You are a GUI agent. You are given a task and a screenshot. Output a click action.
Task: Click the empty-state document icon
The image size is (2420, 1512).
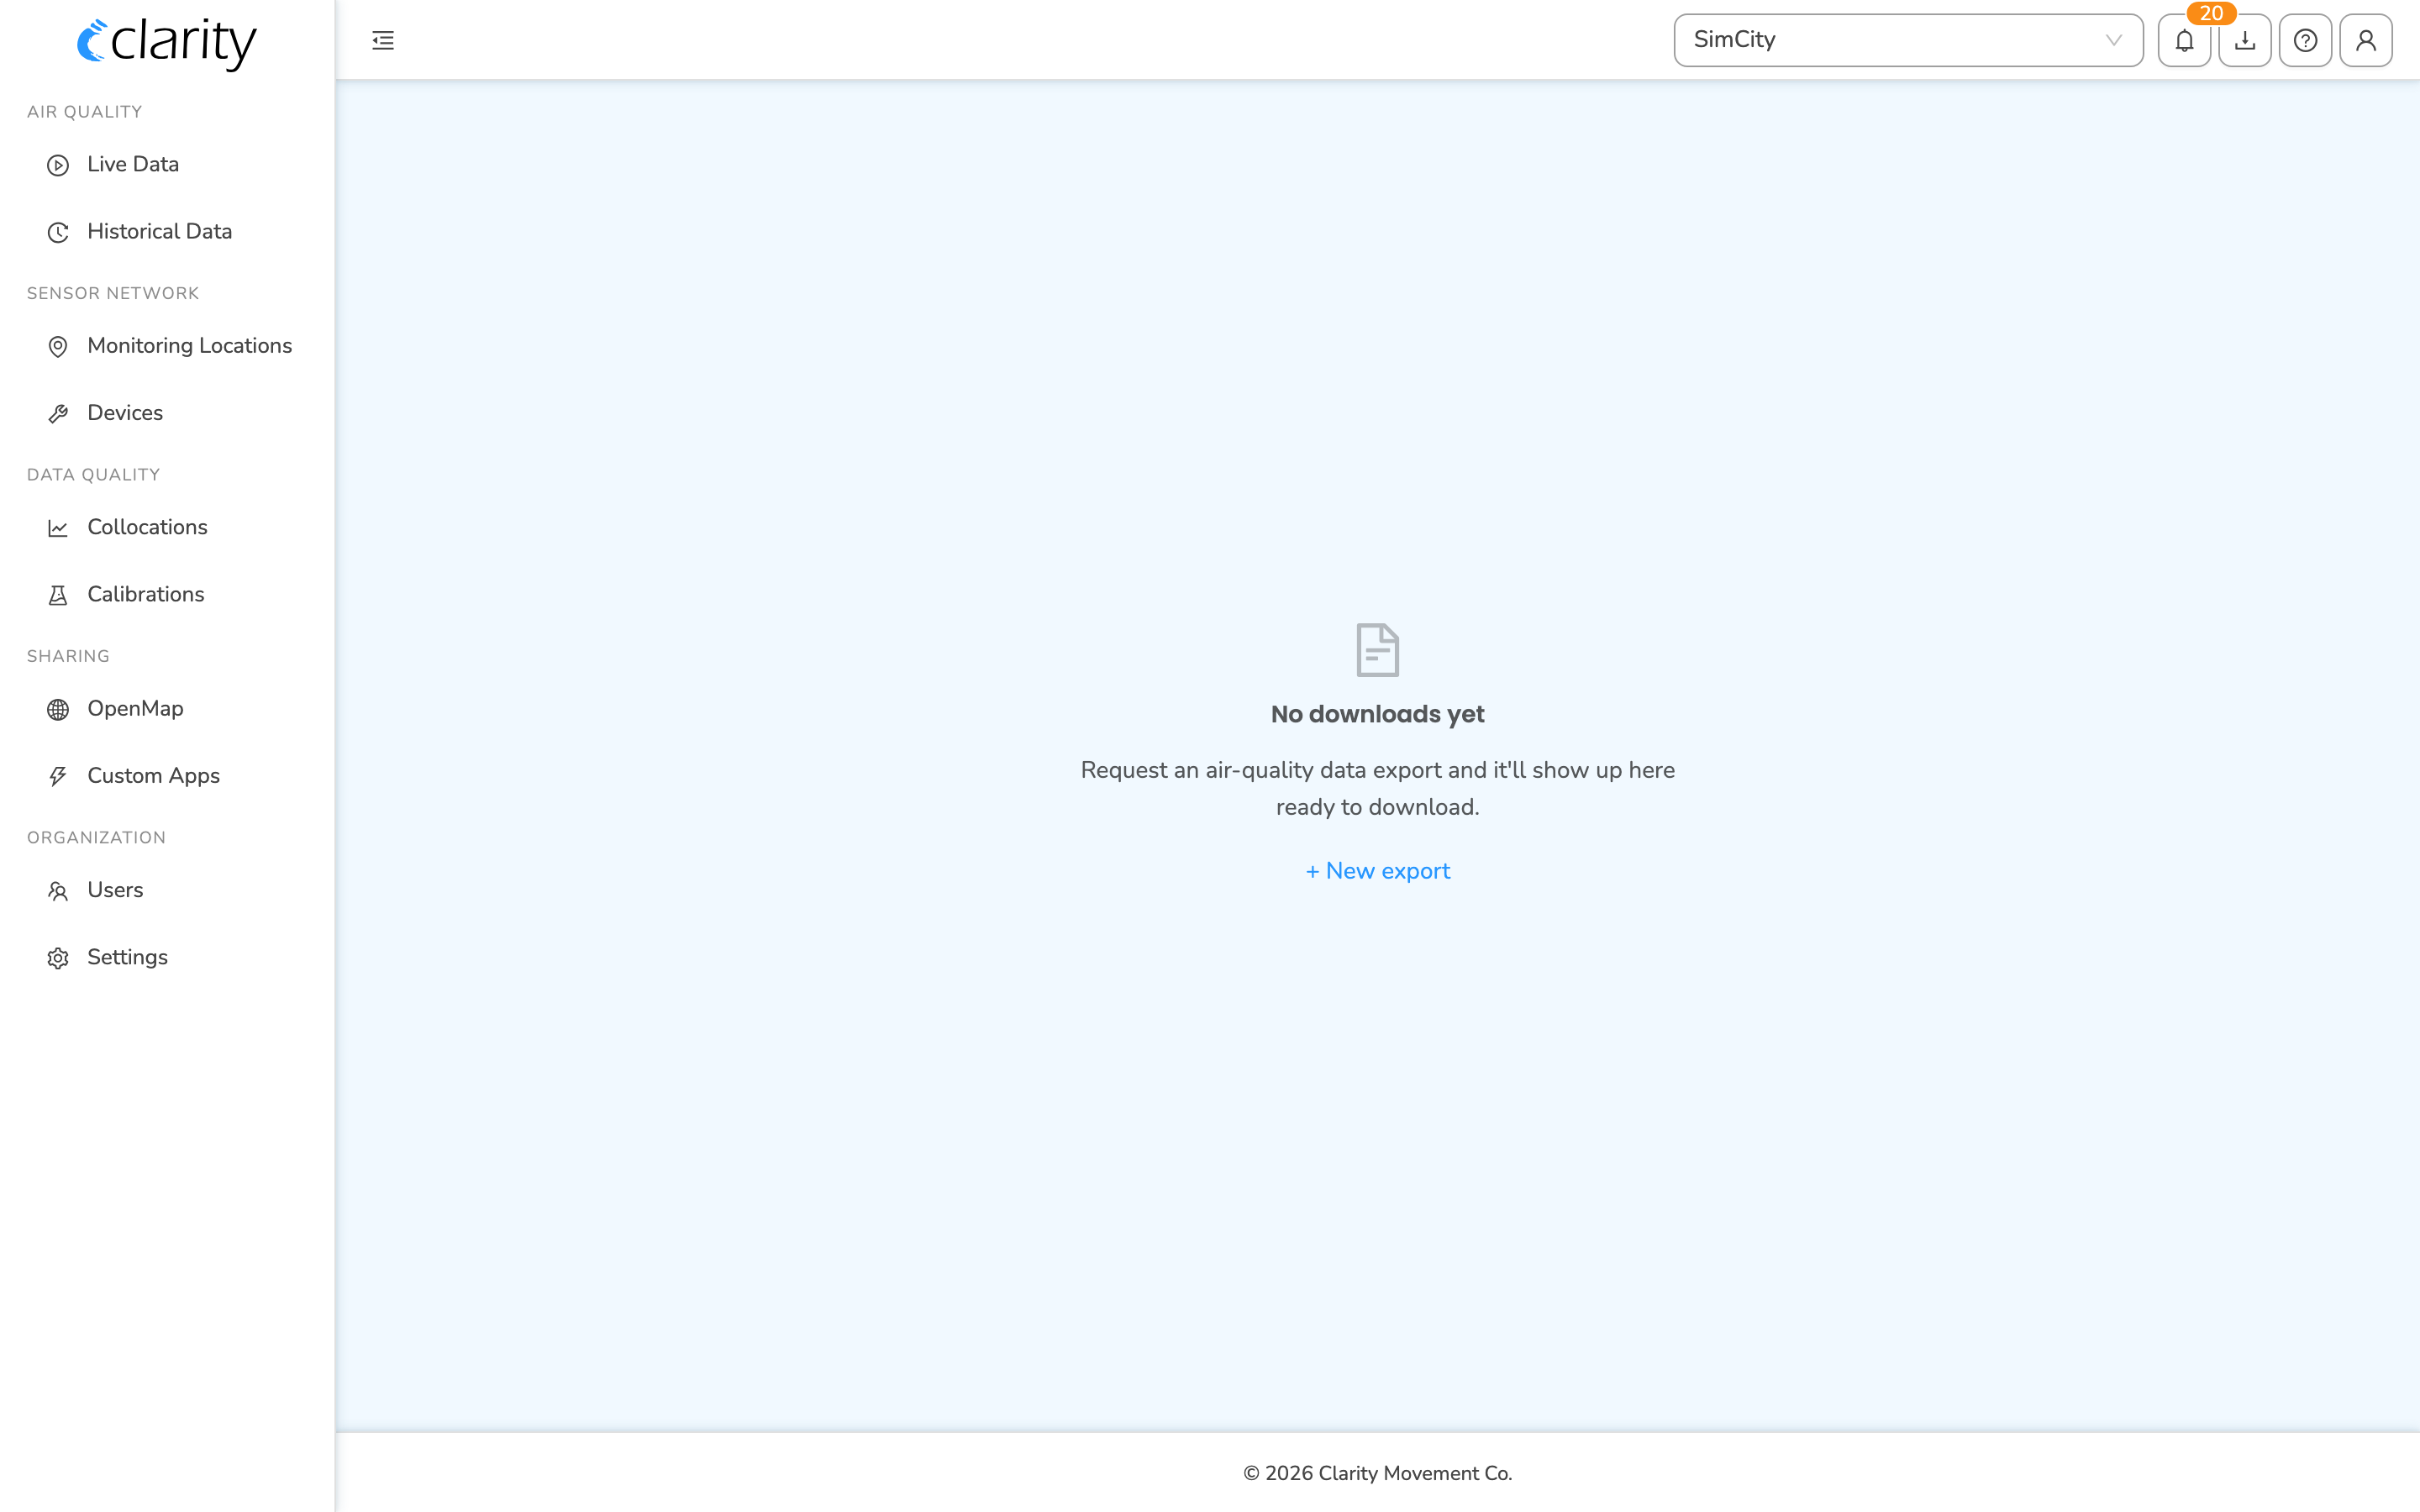(1377, 650)
